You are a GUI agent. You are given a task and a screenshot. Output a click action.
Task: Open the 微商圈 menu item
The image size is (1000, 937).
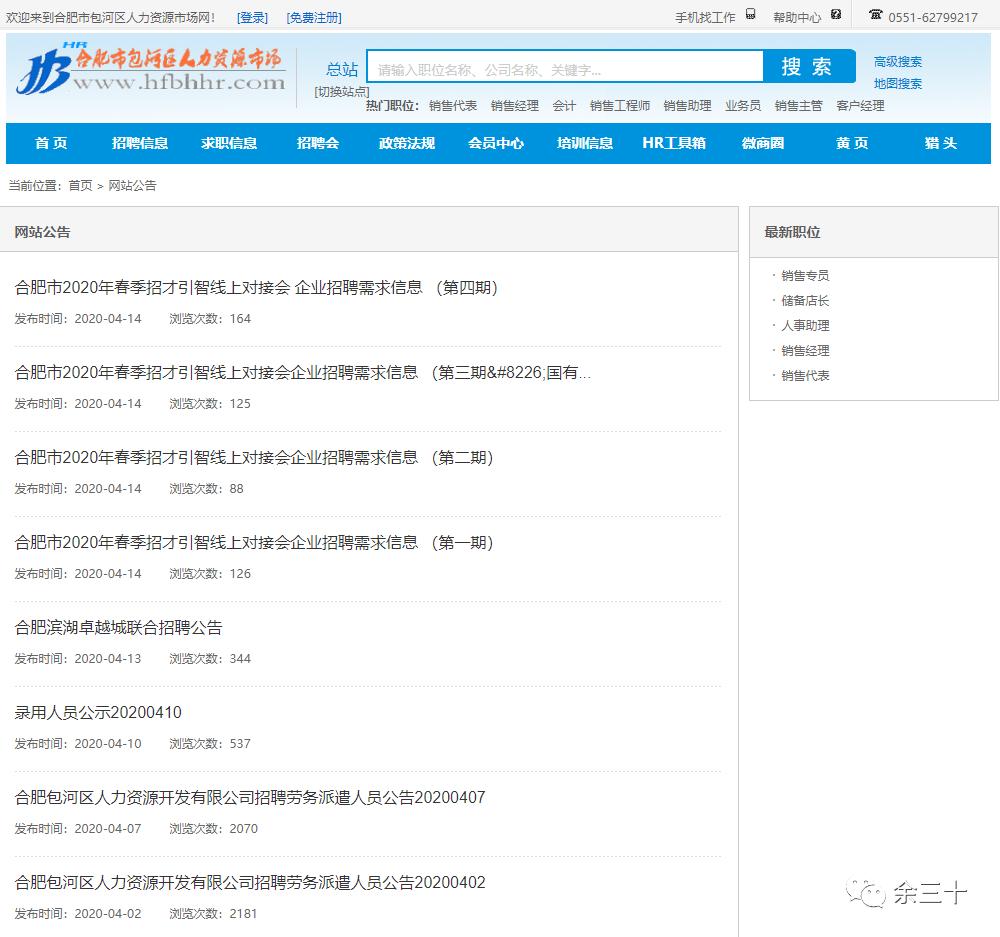pos(763,143)
